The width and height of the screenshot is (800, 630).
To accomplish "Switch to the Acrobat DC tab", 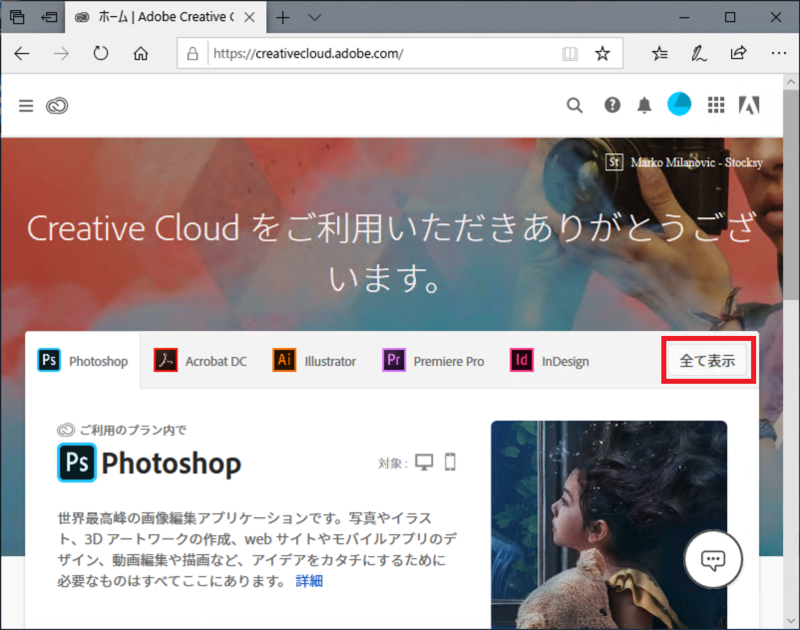I will click(x=201, y=361).
